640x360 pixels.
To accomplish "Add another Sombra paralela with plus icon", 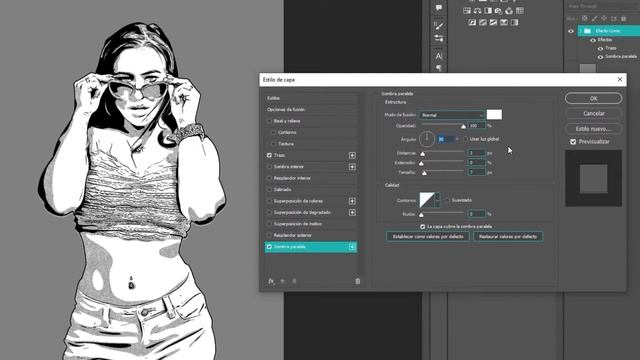I will point(352,247).
